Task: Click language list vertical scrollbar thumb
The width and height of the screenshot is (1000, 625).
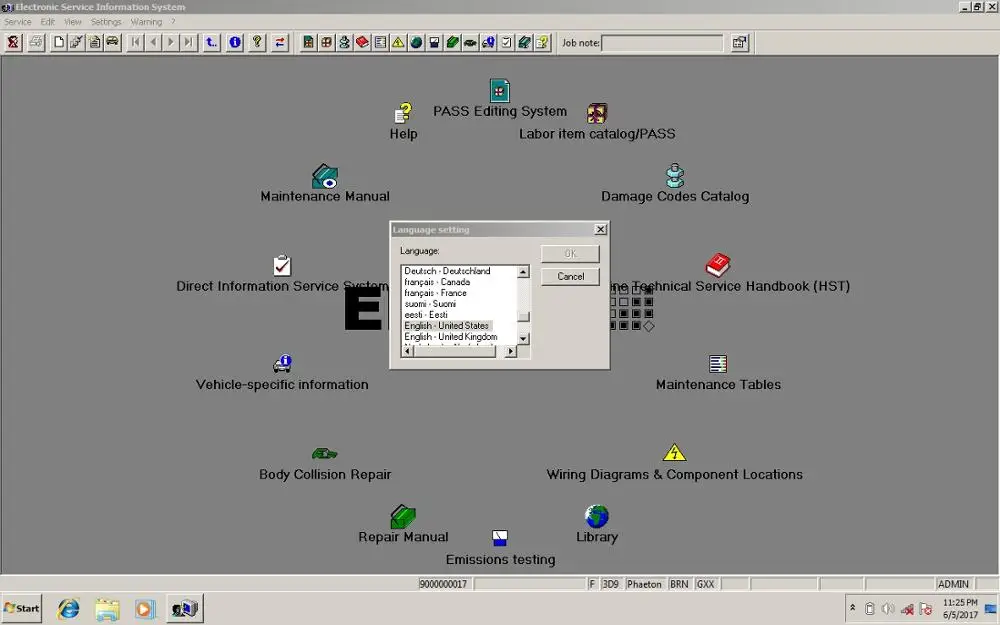Action: (523, 316)
